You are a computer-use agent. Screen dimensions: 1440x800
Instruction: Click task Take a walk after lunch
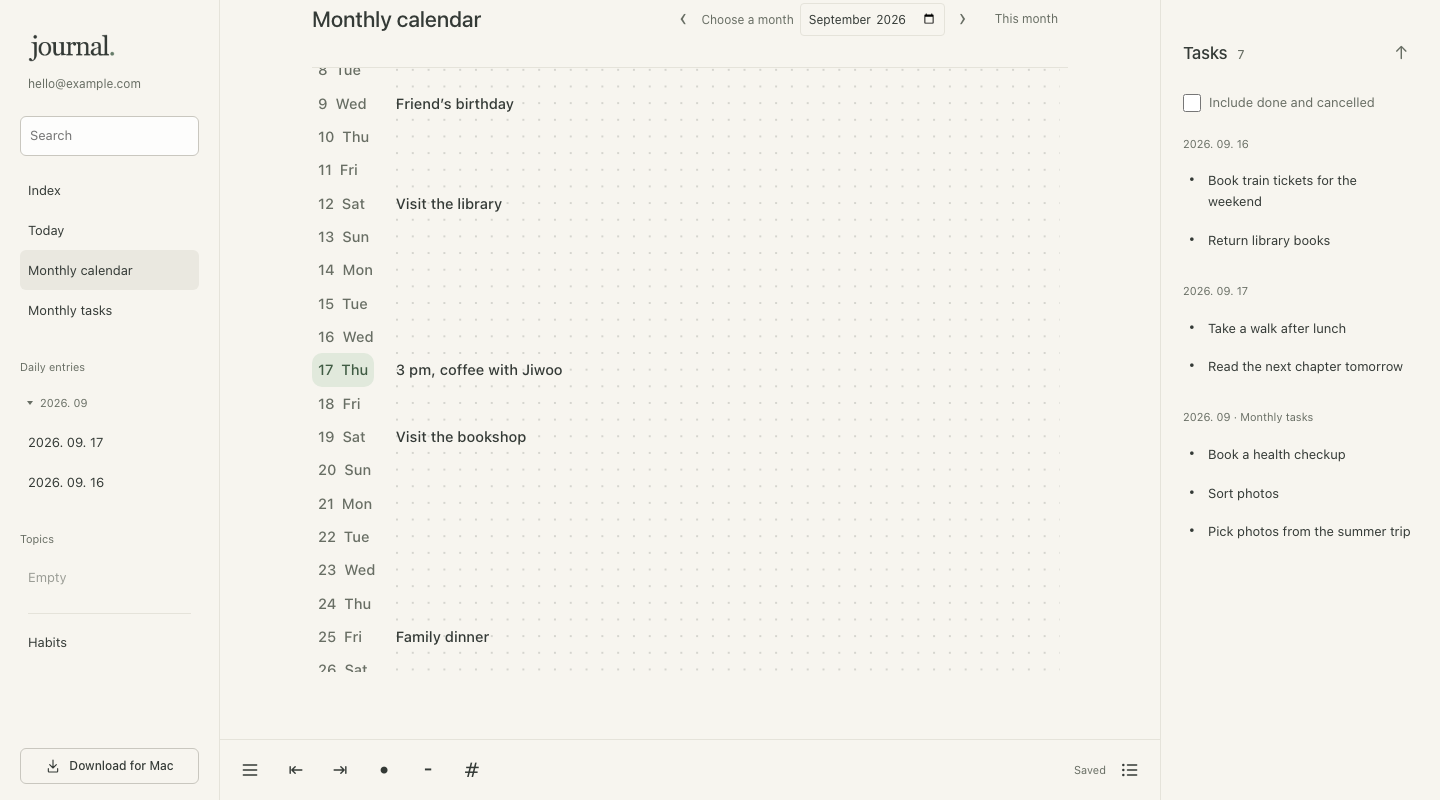point(1277,328)
